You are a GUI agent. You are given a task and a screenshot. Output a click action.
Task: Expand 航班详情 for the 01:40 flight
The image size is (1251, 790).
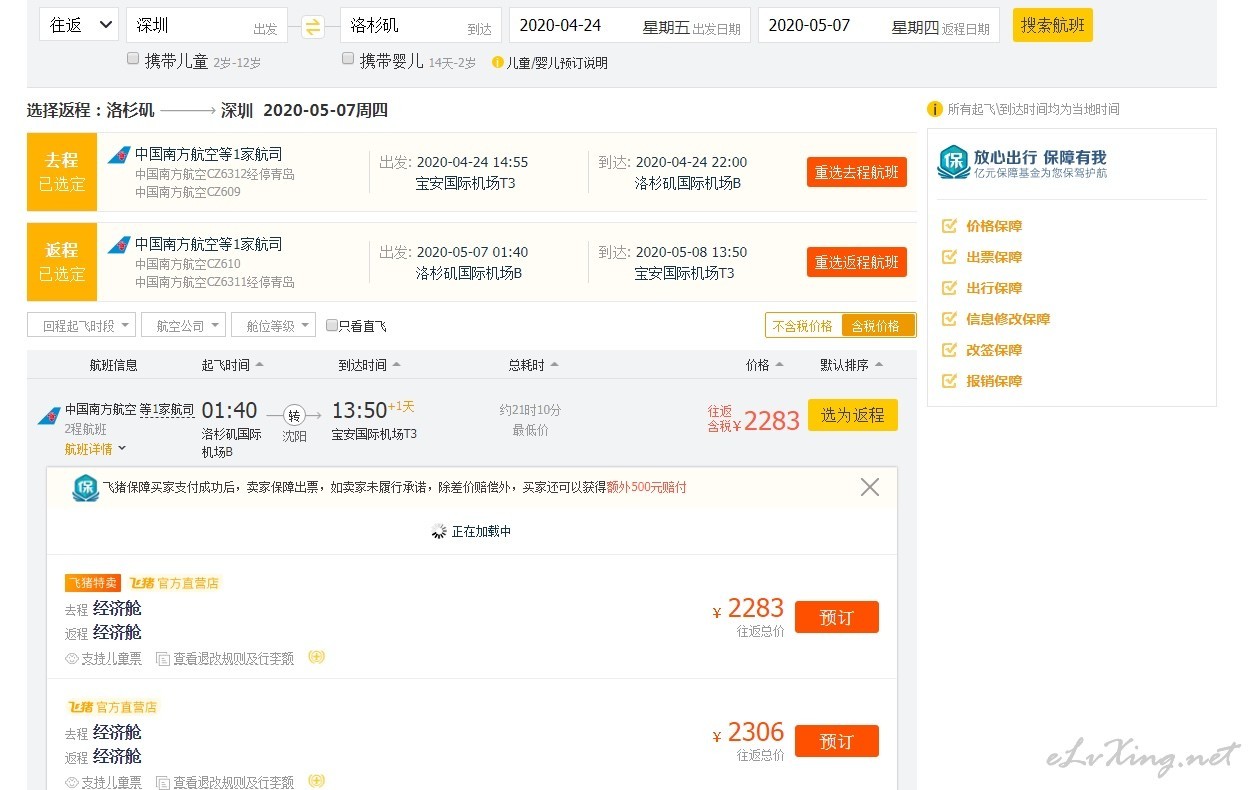pyautogui.click(x=96, y=449)
